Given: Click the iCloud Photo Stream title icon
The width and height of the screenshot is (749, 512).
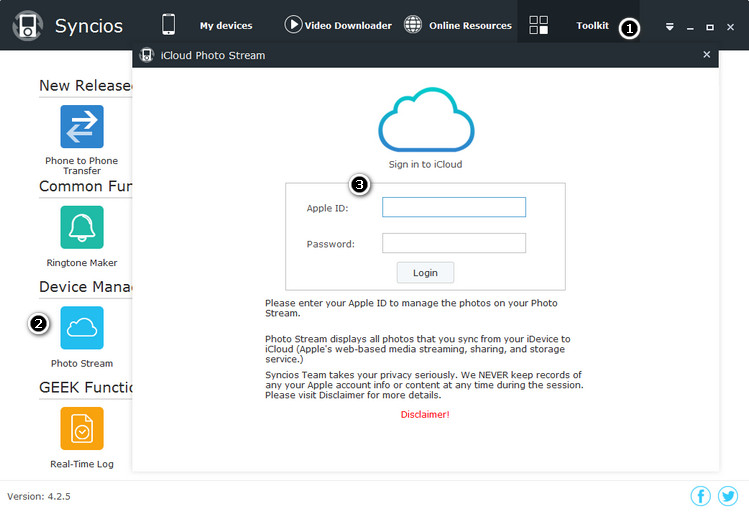Looking at the screenshot, I should 147,55.
